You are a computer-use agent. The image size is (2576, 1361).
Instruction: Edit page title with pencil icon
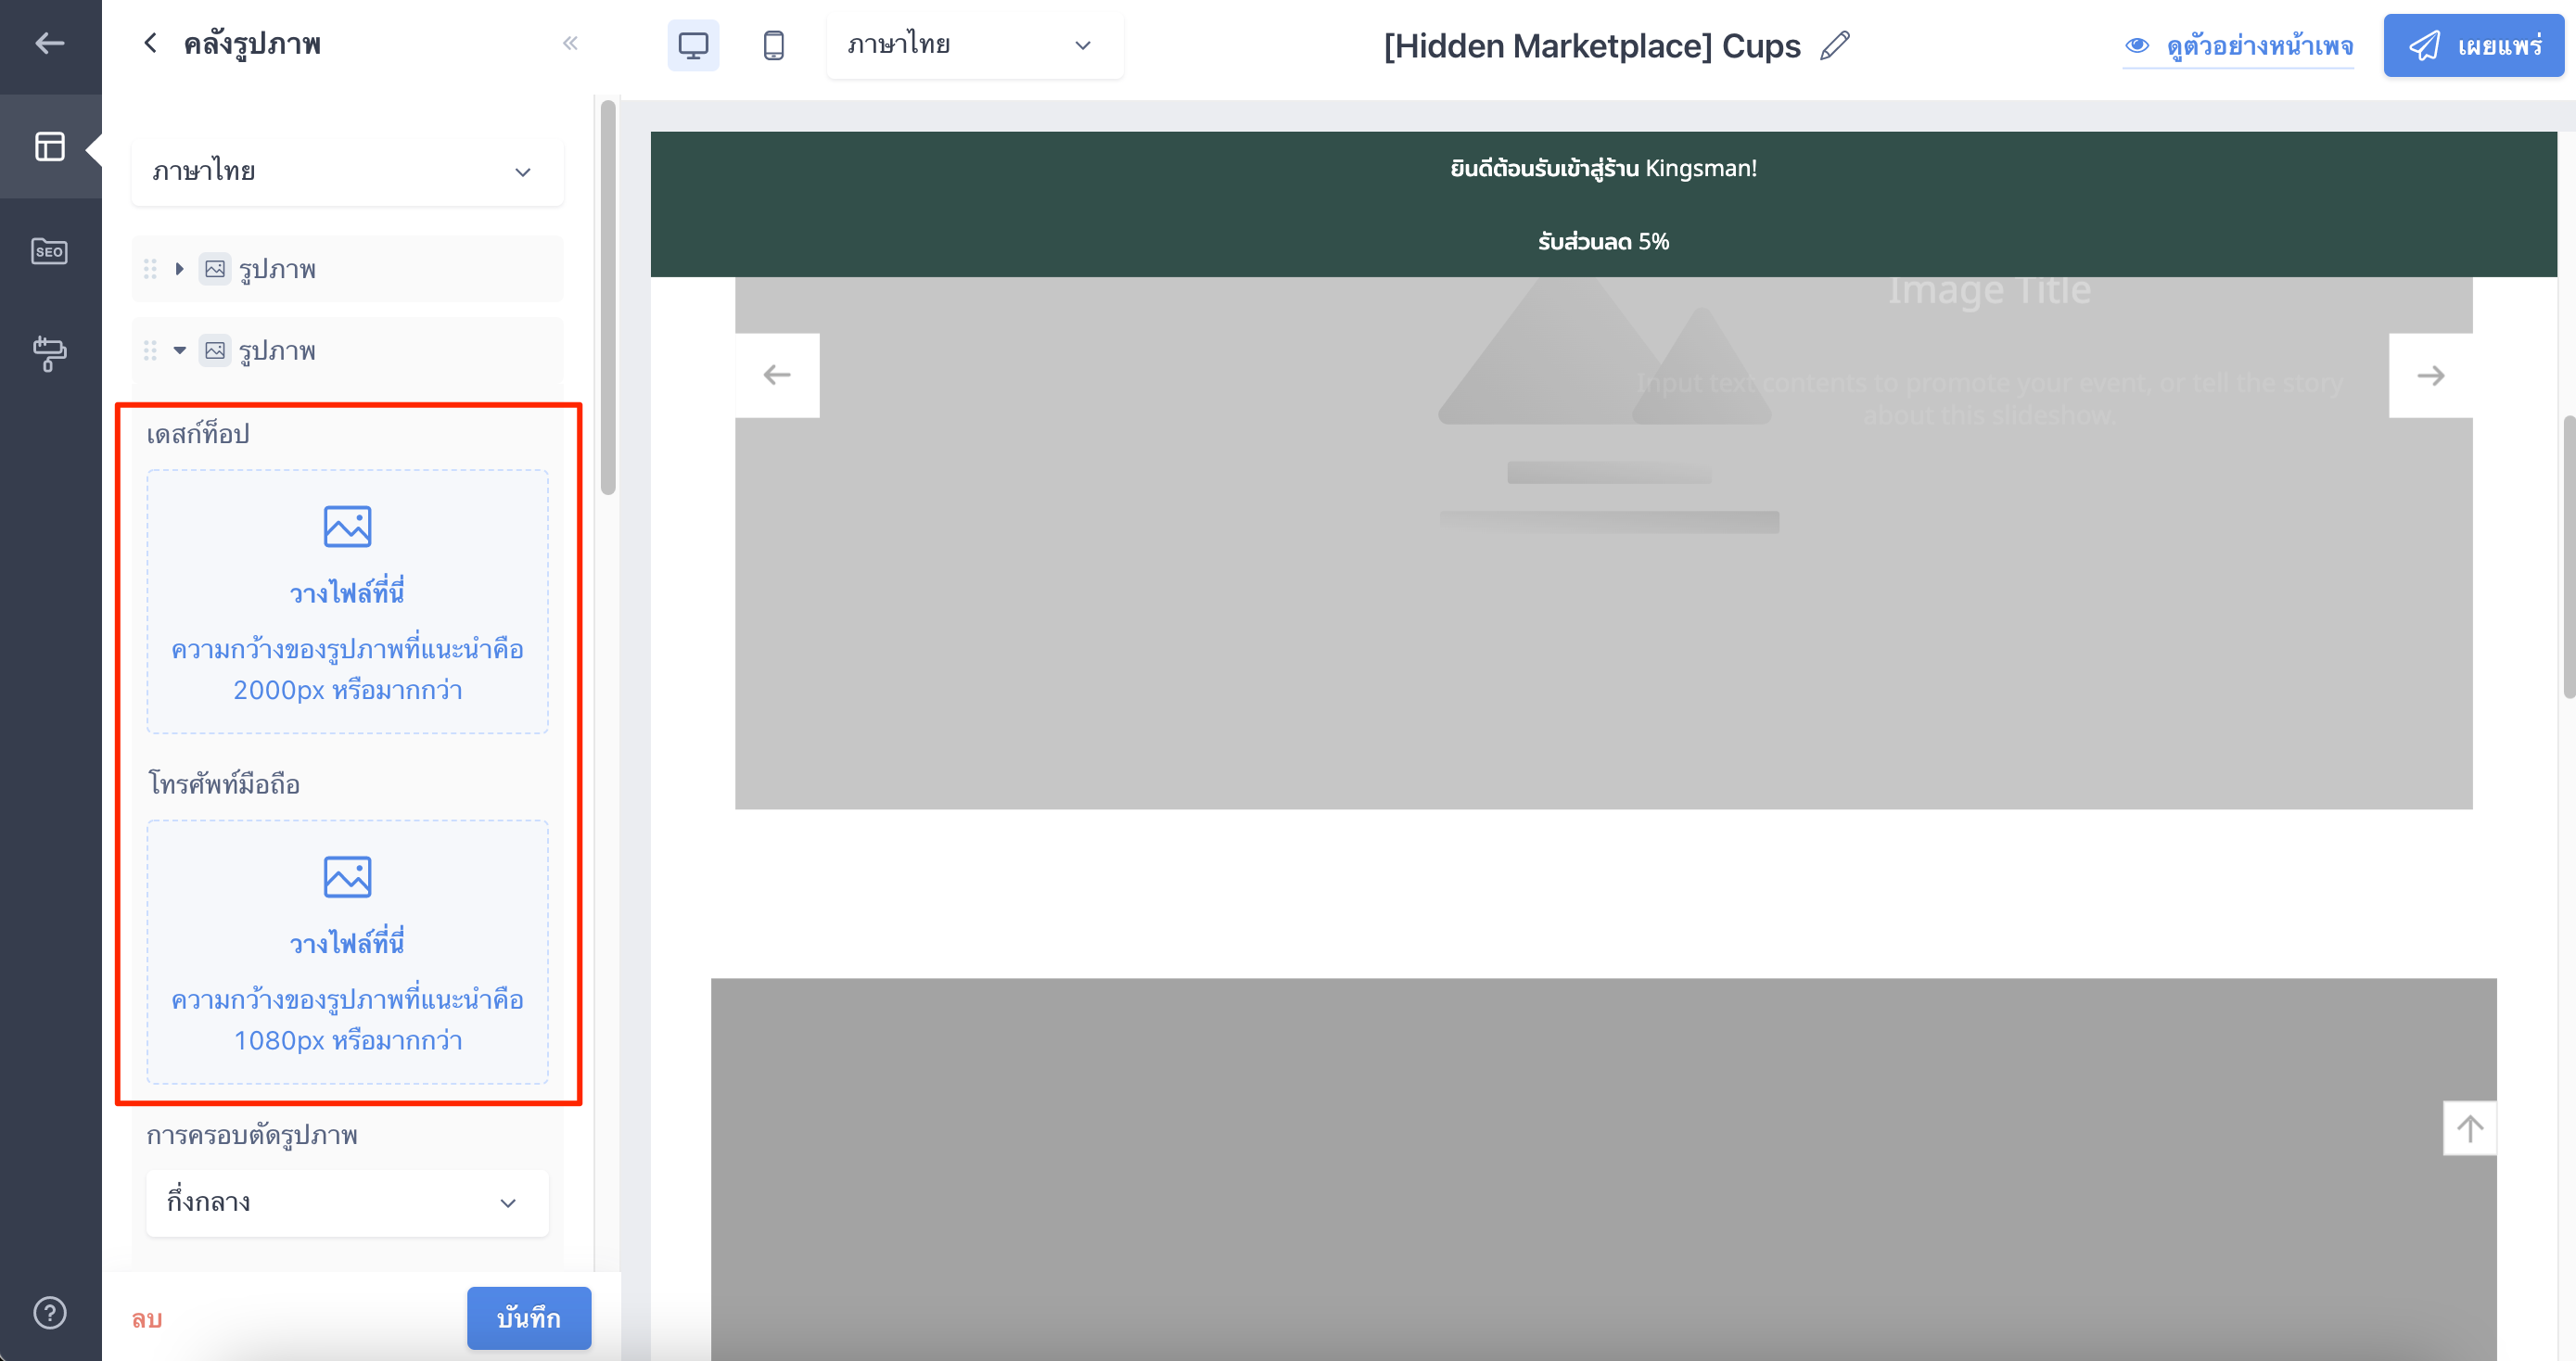tap(1835, 45)
